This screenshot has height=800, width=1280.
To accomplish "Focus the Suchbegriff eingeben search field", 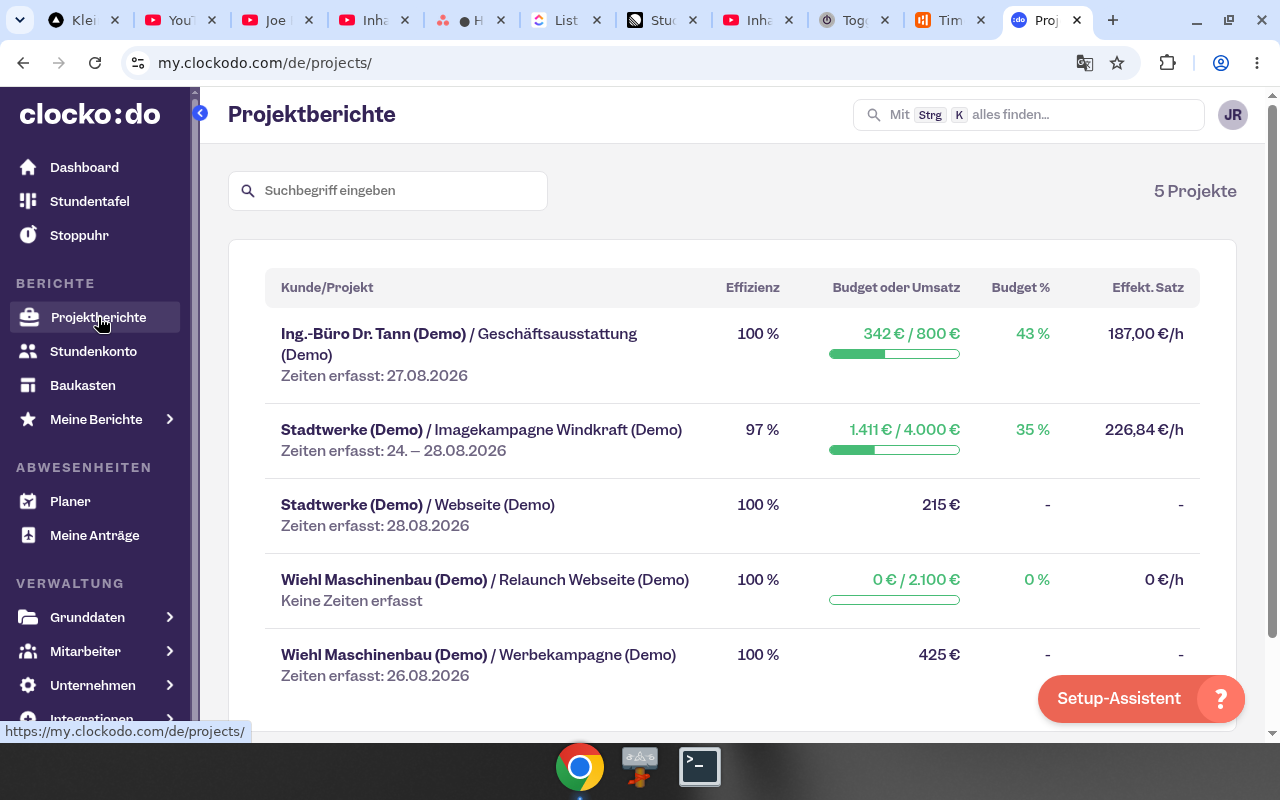I will [388, 191].
